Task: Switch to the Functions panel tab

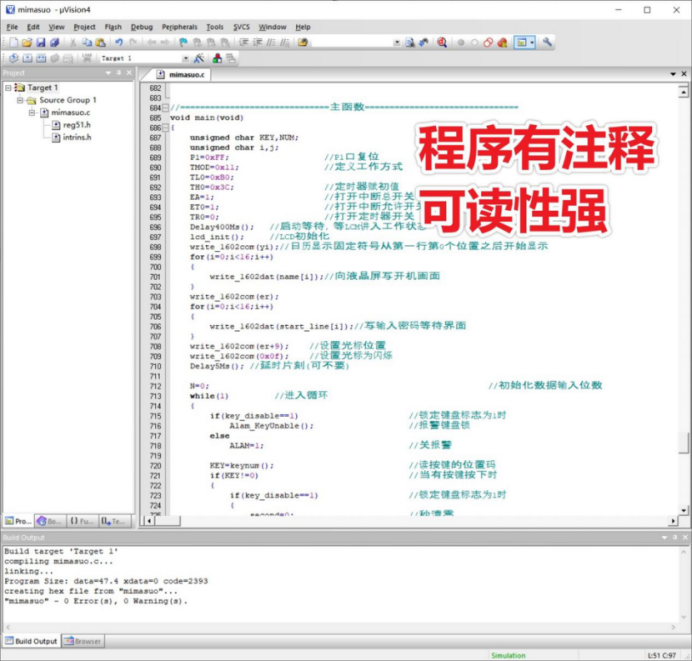Action: 83,521
